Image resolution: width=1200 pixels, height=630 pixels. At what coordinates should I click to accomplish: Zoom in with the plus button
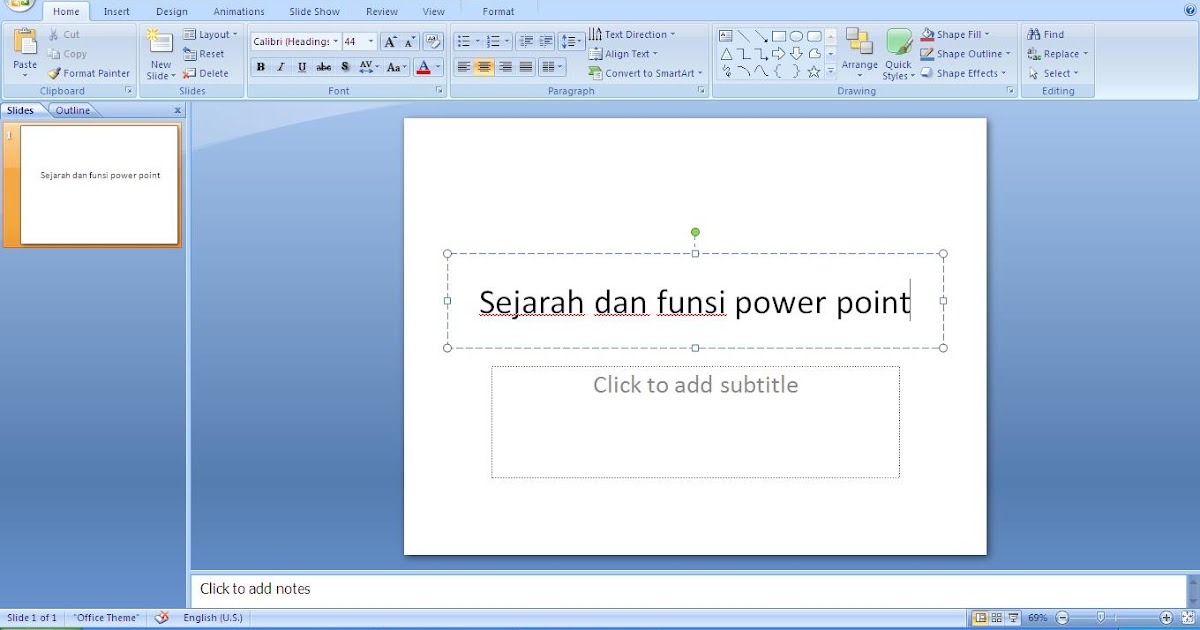coord(1167,618)
